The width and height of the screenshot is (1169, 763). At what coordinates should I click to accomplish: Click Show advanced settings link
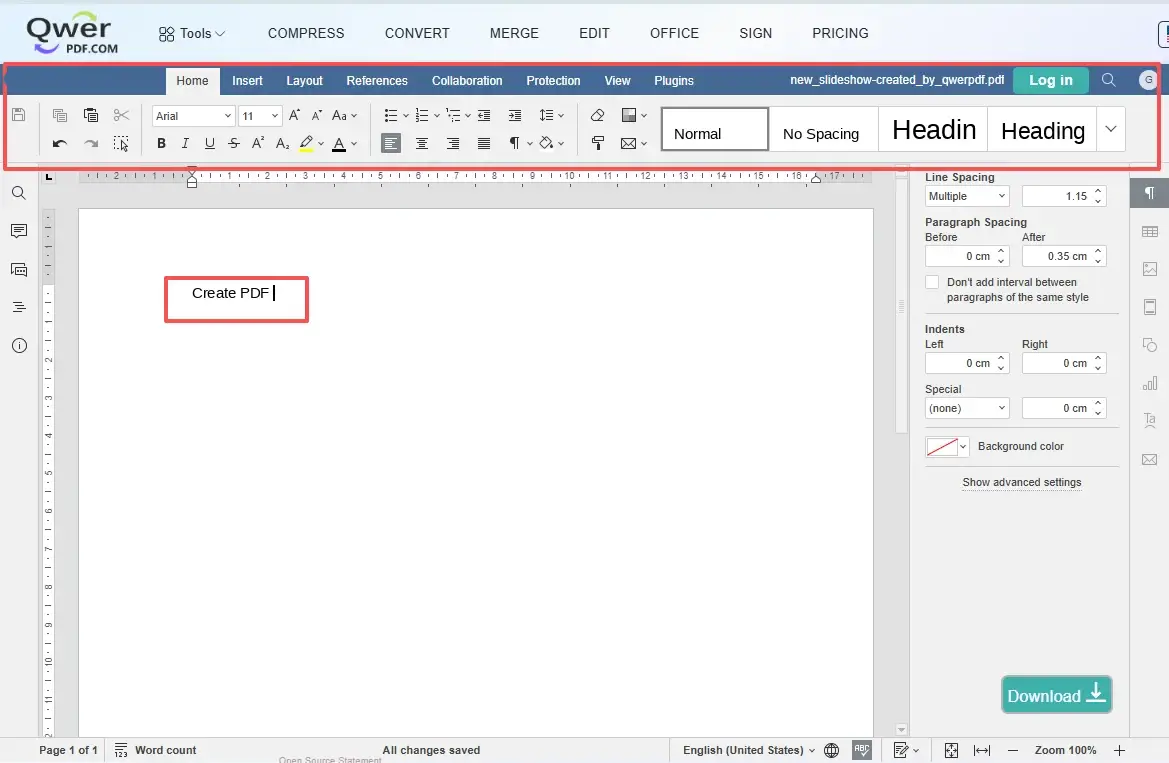point(1021,483)
